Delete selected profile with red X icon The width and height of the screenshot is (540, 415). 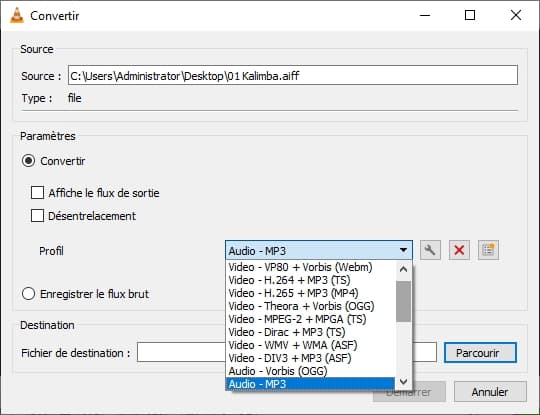pyautogui.click(x=459, y=250)
